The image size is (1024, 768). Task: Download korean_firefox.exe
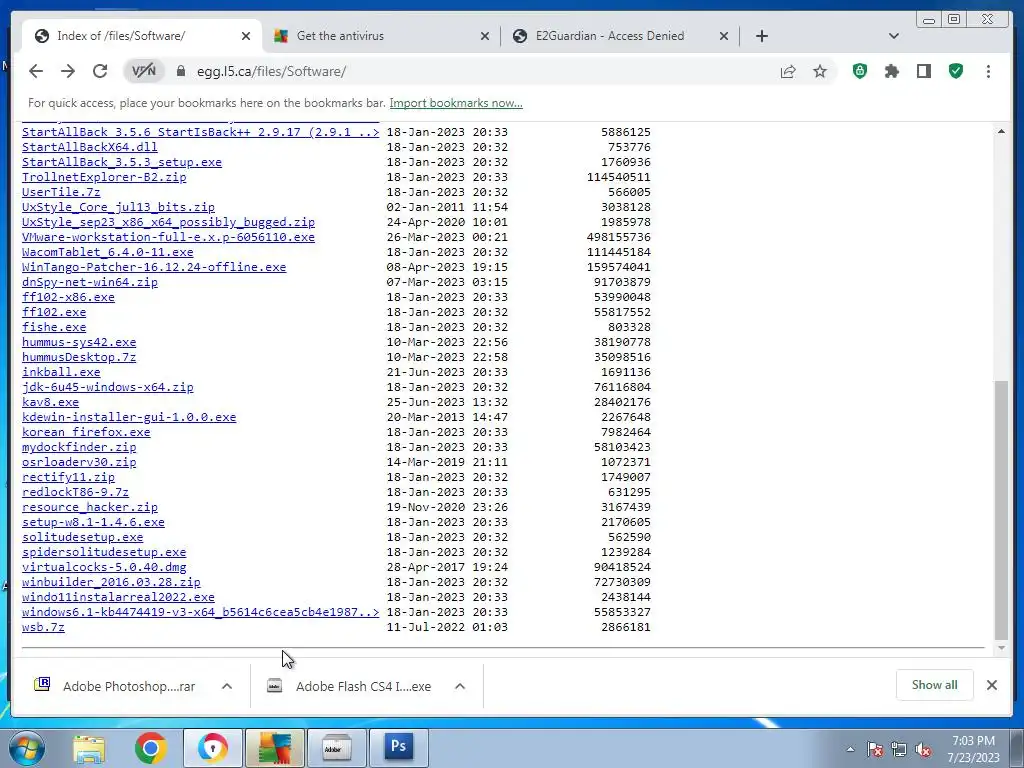86,432
